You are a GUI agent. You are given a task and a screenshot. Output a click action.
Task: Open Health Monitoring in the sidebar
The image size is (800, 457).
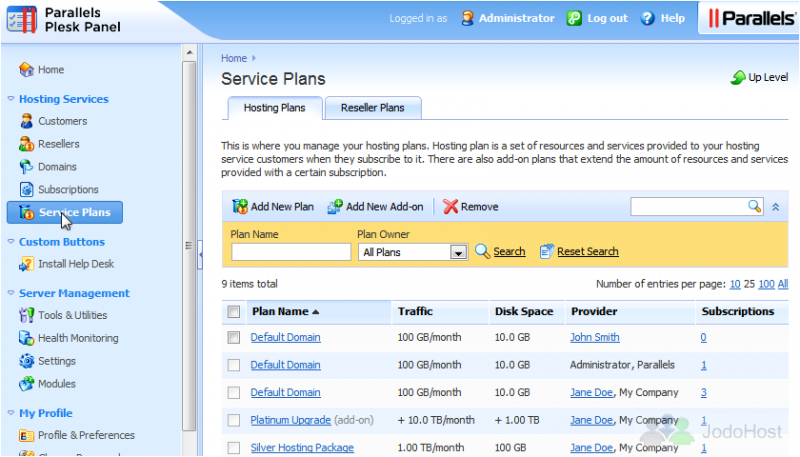[x=78, y=338]
